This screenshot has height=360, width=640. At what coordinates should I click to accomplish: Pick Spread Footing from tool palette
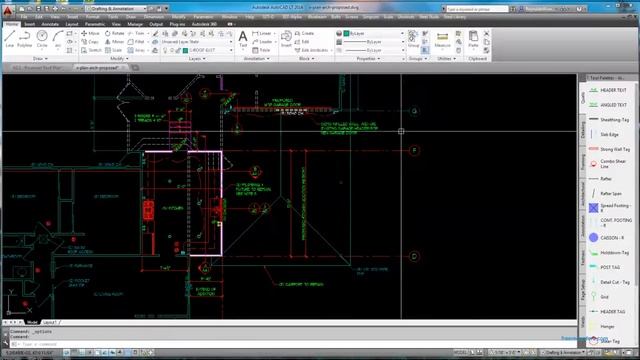click(x=610, y=208)
